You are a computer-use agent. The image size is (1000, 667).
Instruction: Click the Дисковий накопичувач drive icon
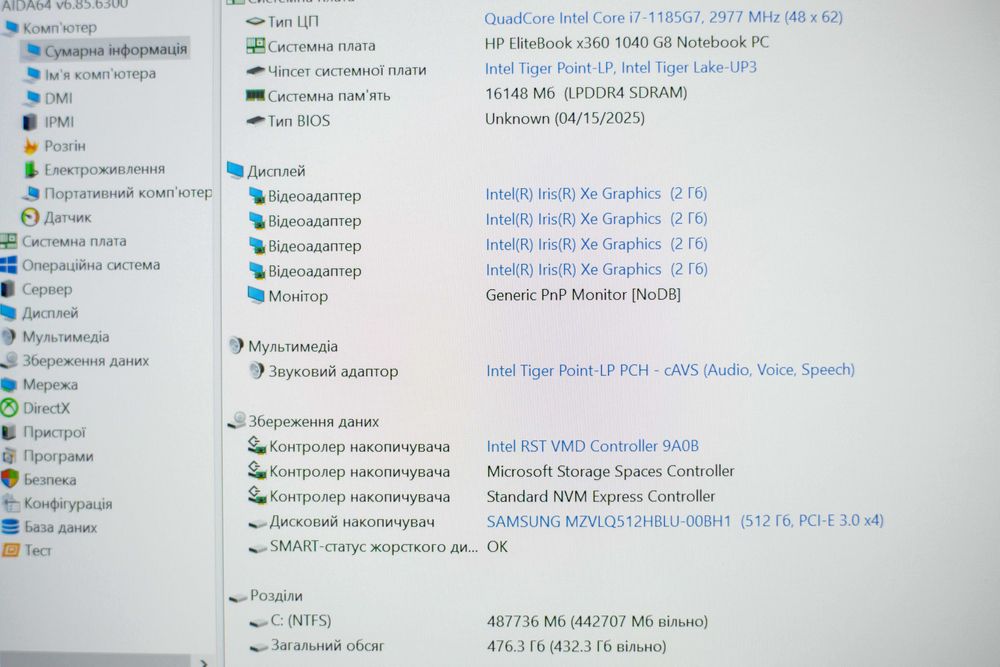coord(257,523)
